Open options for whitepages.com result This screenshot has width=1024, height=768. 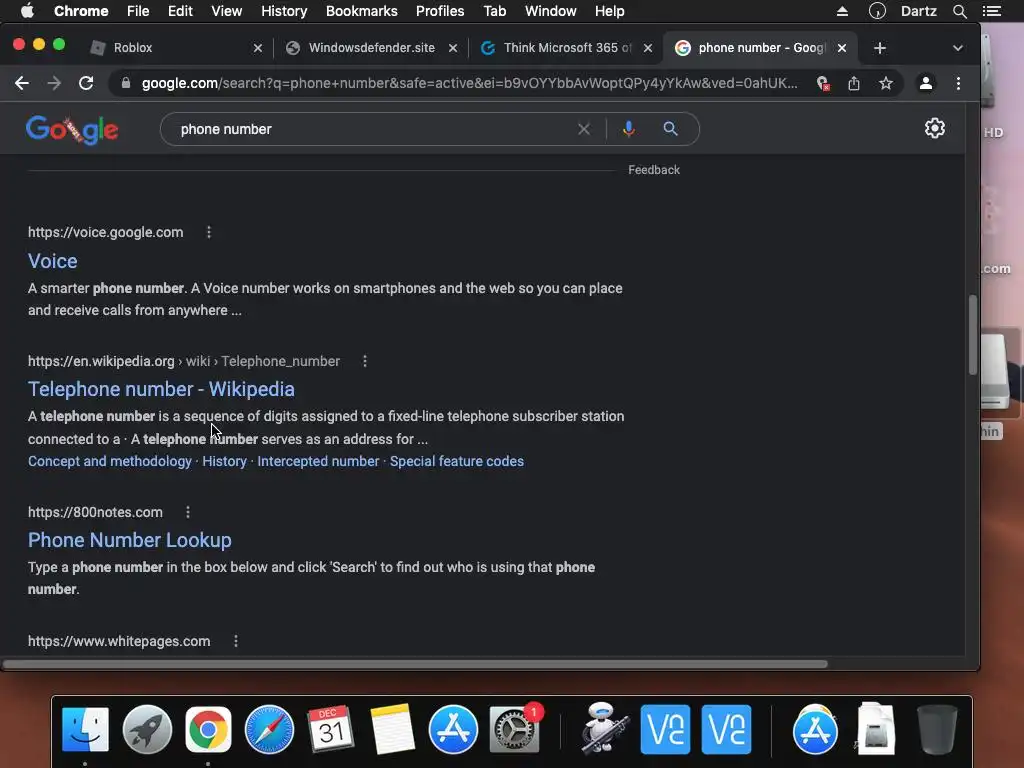[x=236, y=641]
